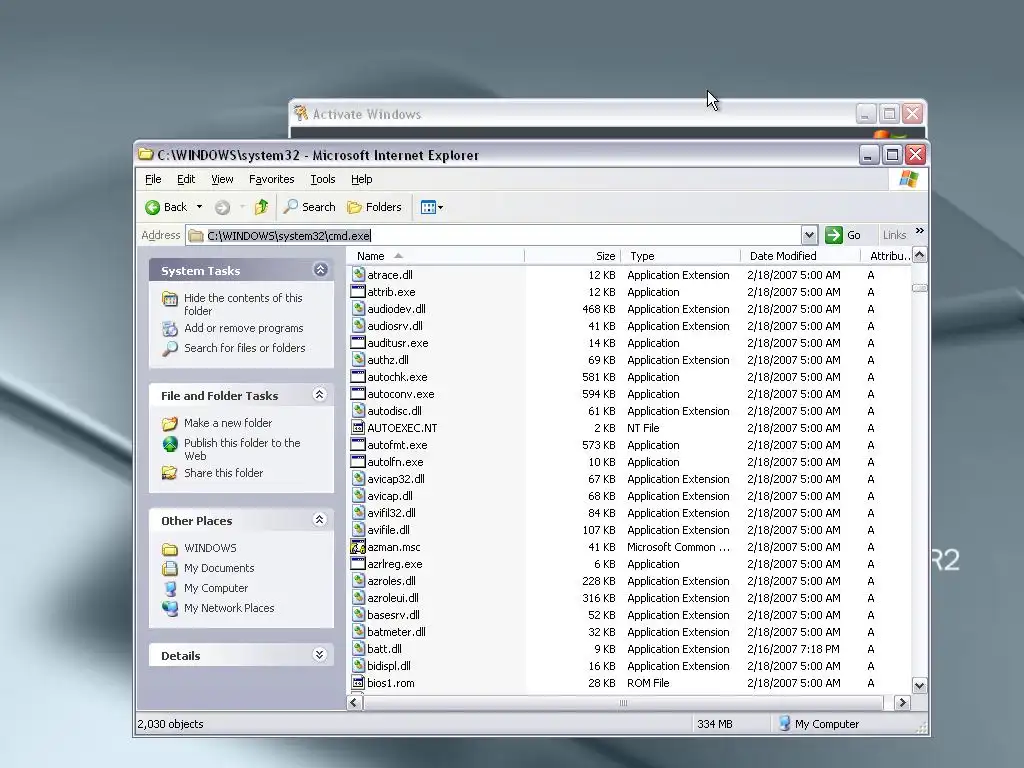Select the autodisc.dll file icon
Viewport: 1024px width, 768px height.
(358, 411)
